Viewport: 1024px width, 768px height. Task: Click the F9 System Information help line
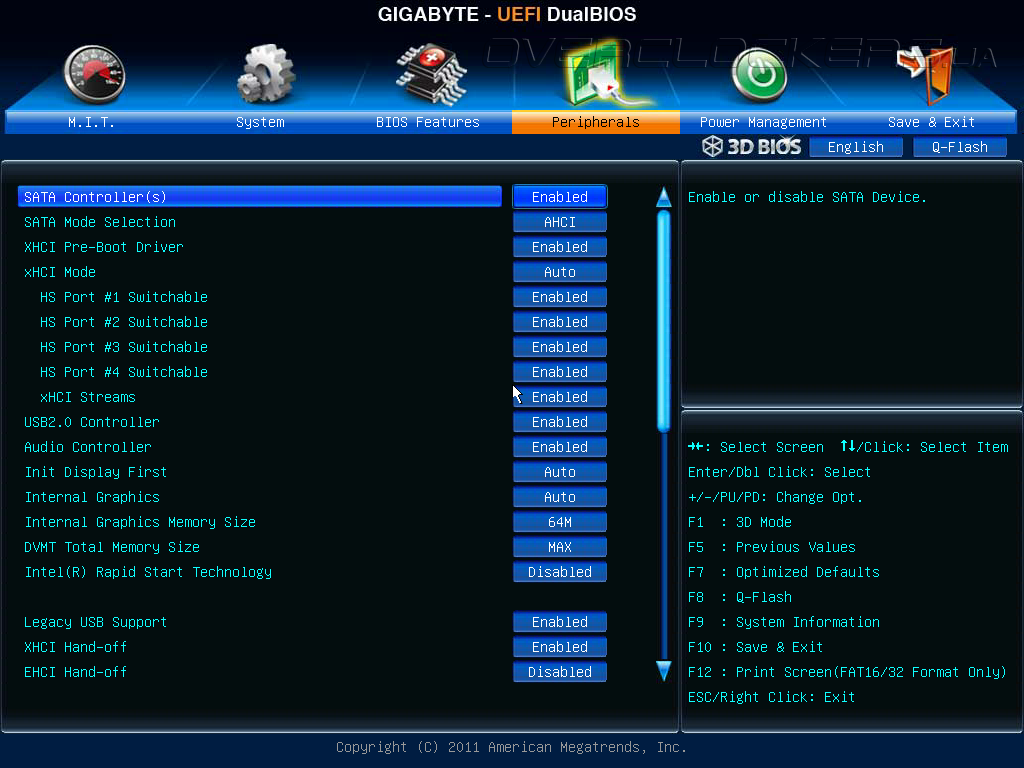point(784,622)
